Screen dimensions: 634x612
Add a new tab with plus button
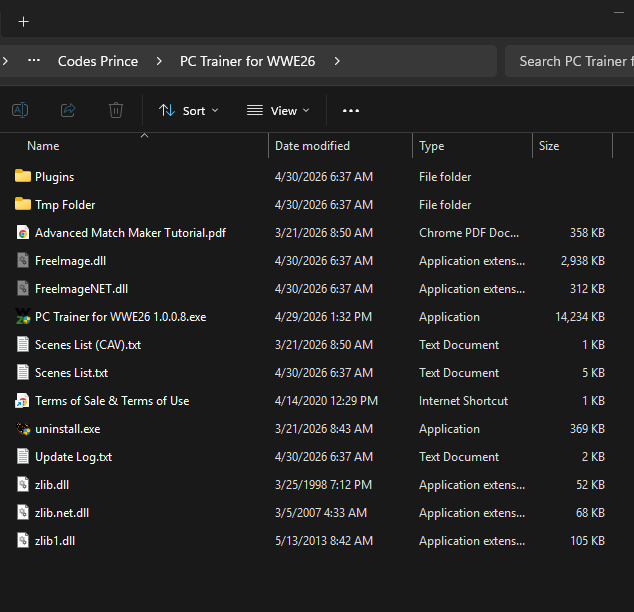[24, 21]
